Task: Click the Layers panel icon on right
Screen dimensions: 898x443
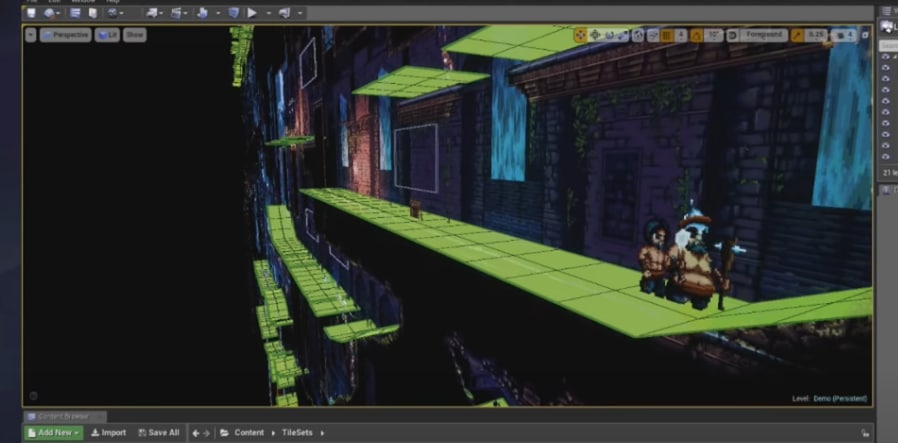Action: coord(887,26)
